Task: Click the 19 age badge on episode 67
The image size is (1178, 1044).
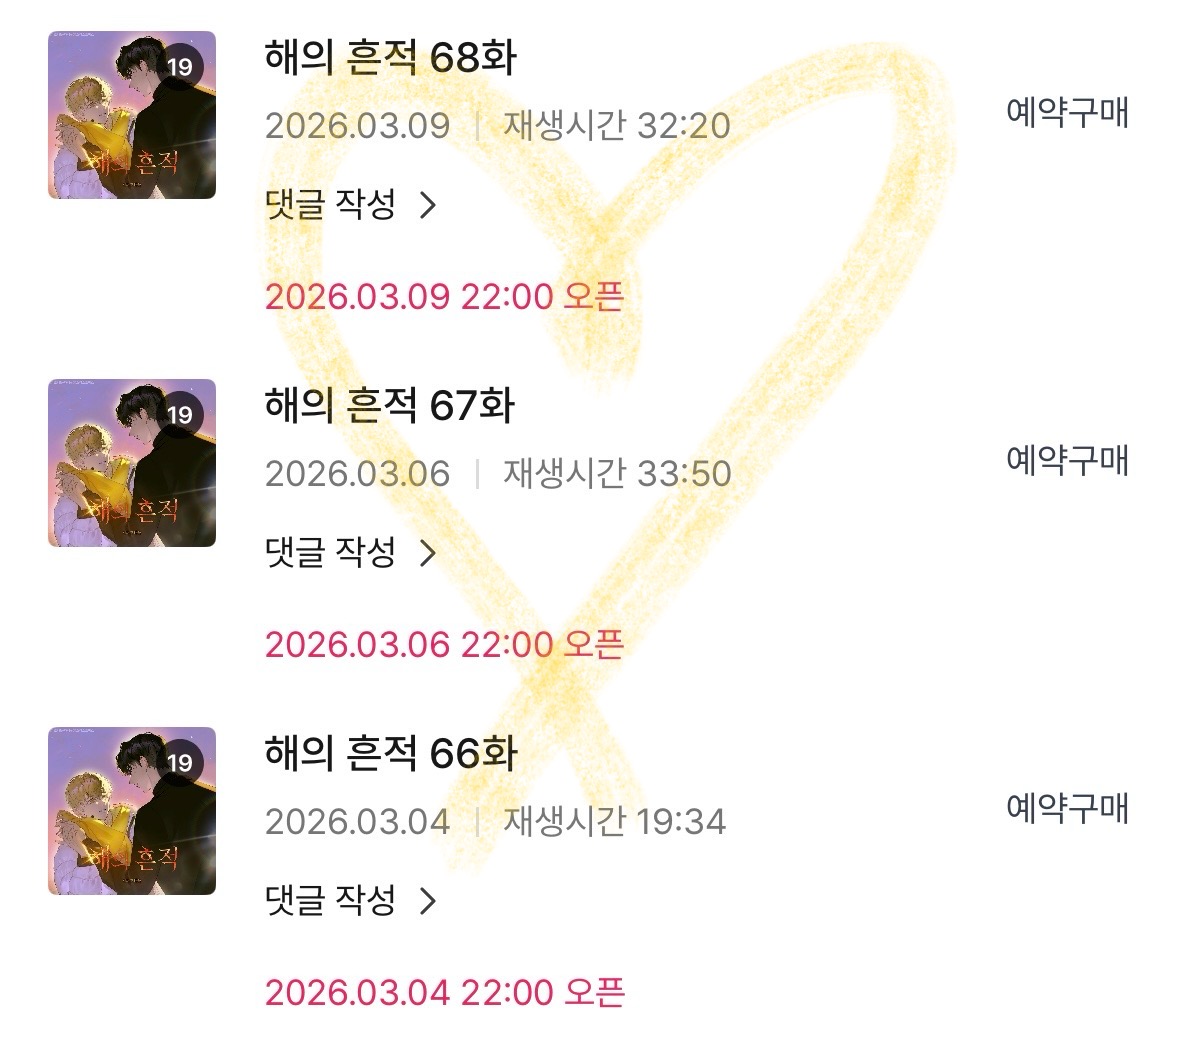Action: pyautogui.click(x=180, y=415)
